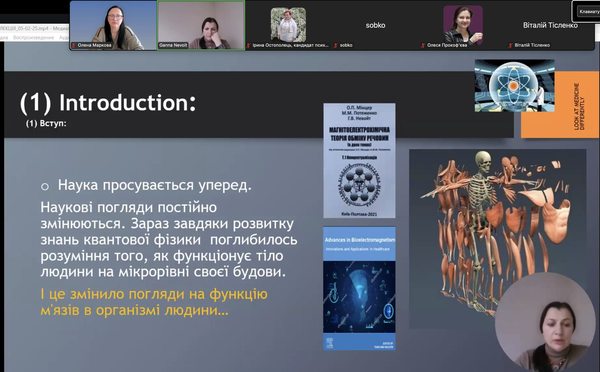Click the orange 'Look at medicine differently' block

(x=560, y=105)
